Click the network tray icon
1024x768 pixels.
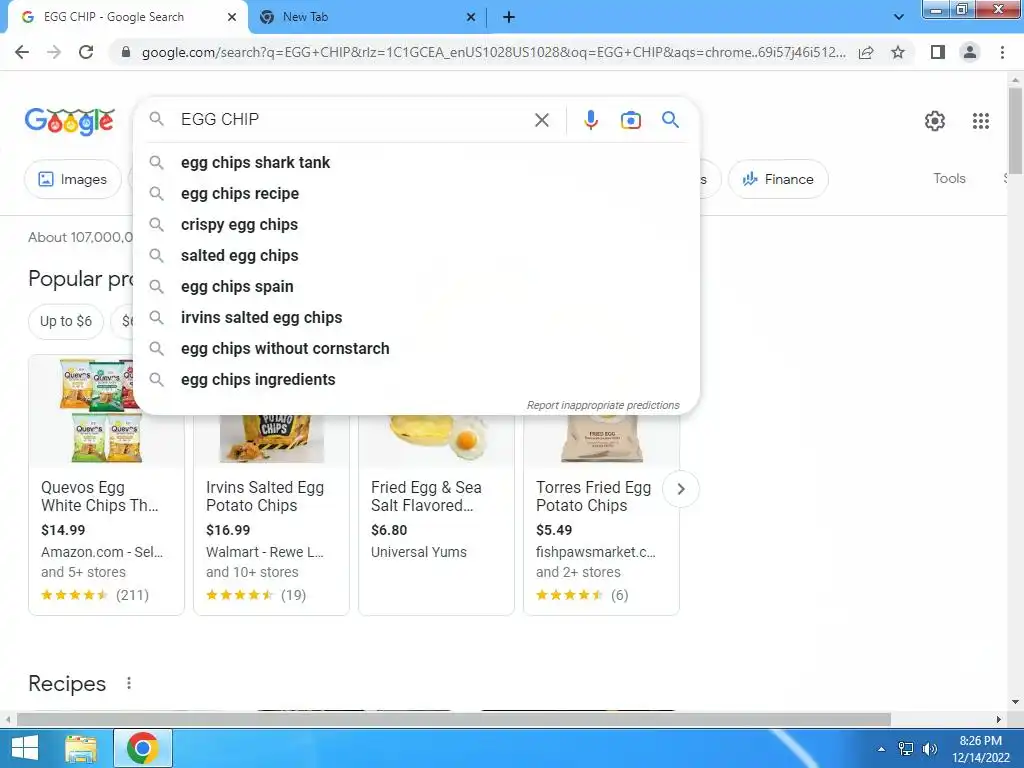(905, 749)
